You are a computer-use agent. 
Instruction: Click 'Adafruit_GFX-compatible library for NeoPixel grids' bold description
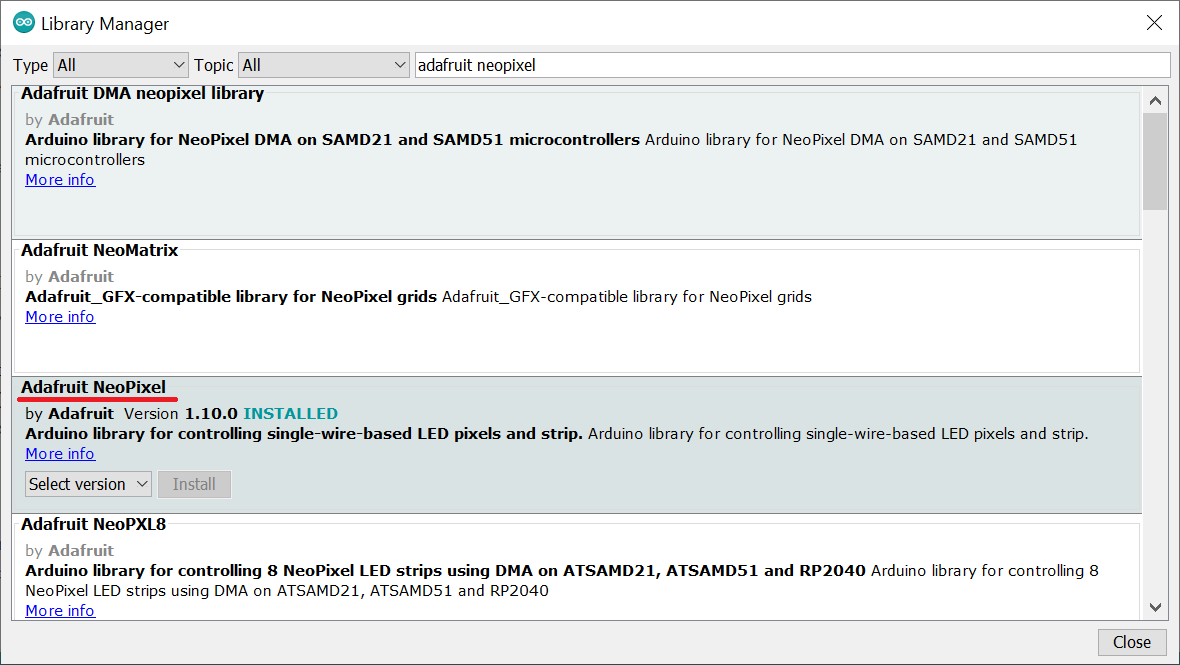(231, 297)
